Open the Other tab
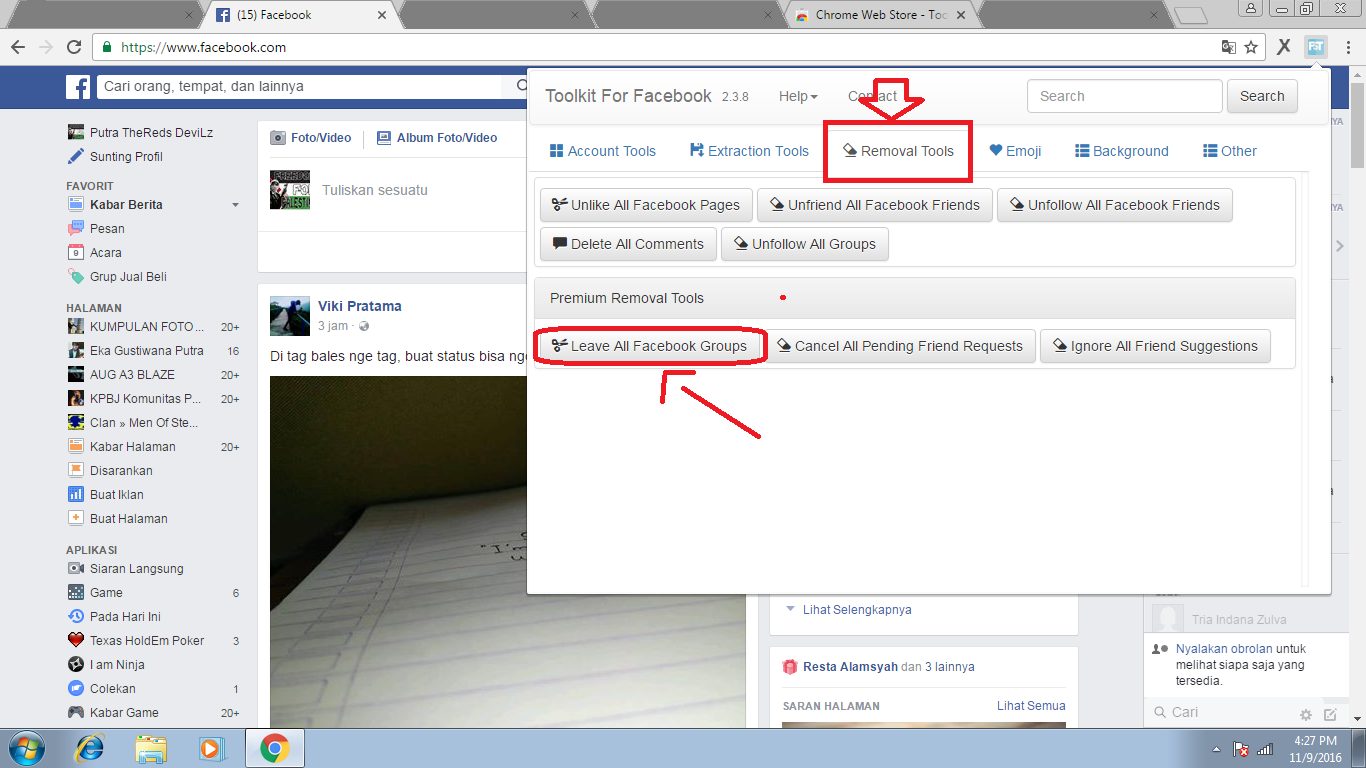 [x=1230, y=151]
